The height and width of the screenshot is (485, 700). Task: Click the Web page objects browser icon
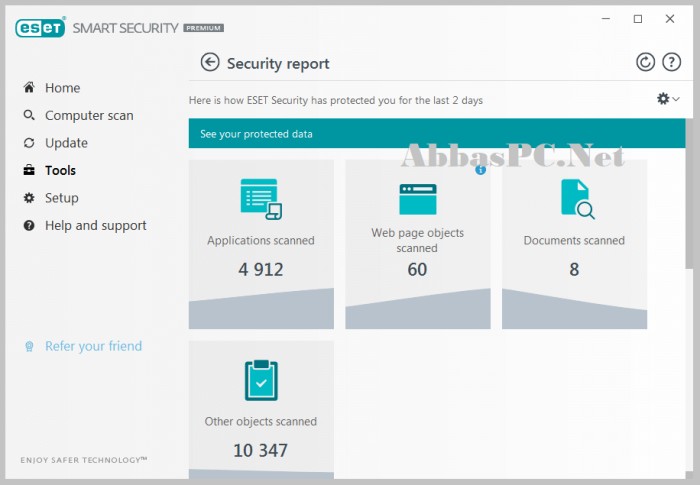pyautogui.click(x=418, y=199)
